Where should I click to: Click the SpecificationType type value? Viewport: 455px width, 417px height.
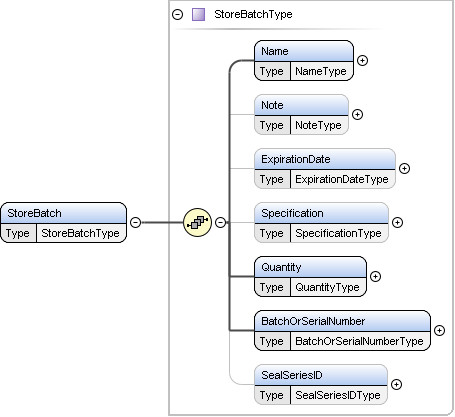338,233
